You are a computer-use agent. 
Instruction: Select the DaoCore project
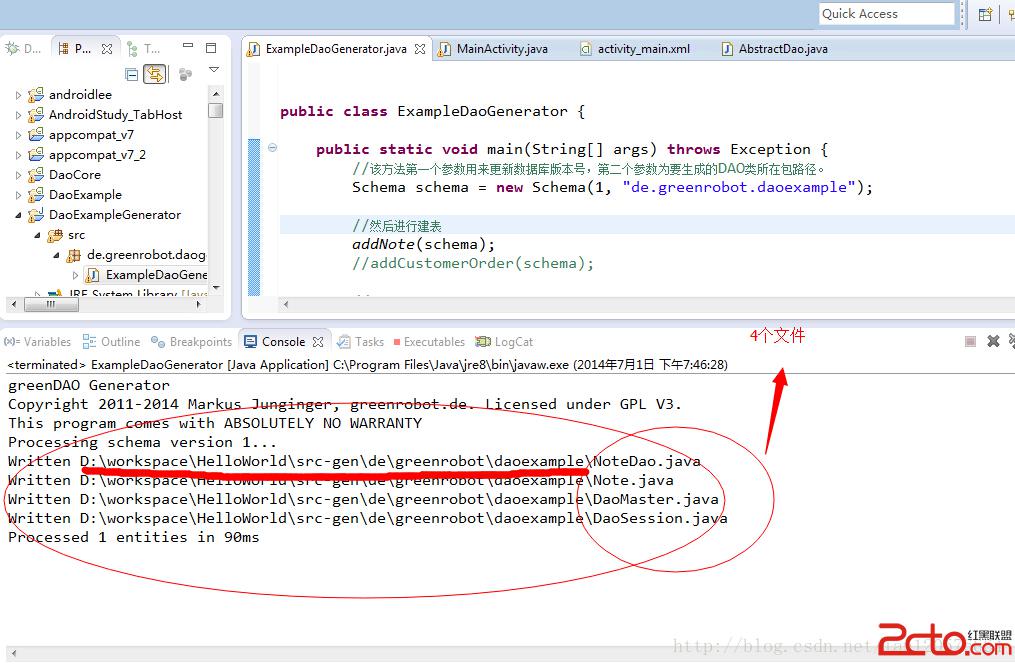point(74,175)
